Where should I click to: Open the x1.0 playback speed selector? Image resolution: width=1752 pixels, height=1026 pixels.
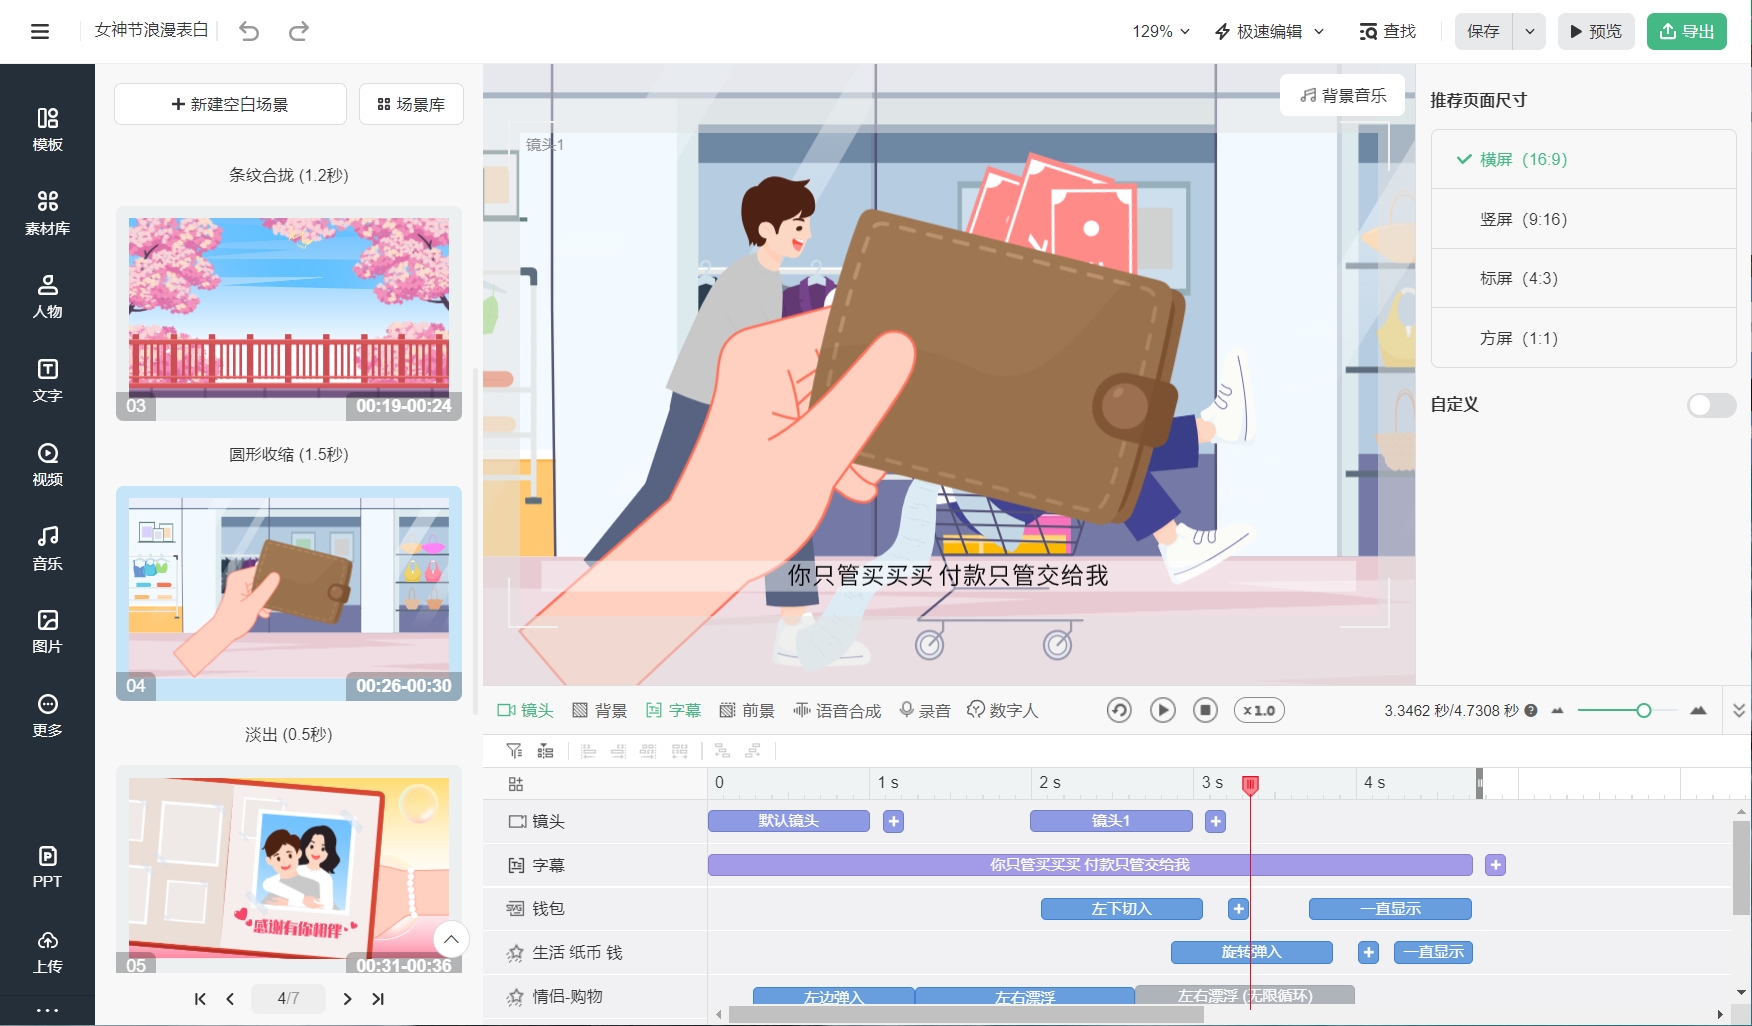(x=1259, y=710)
